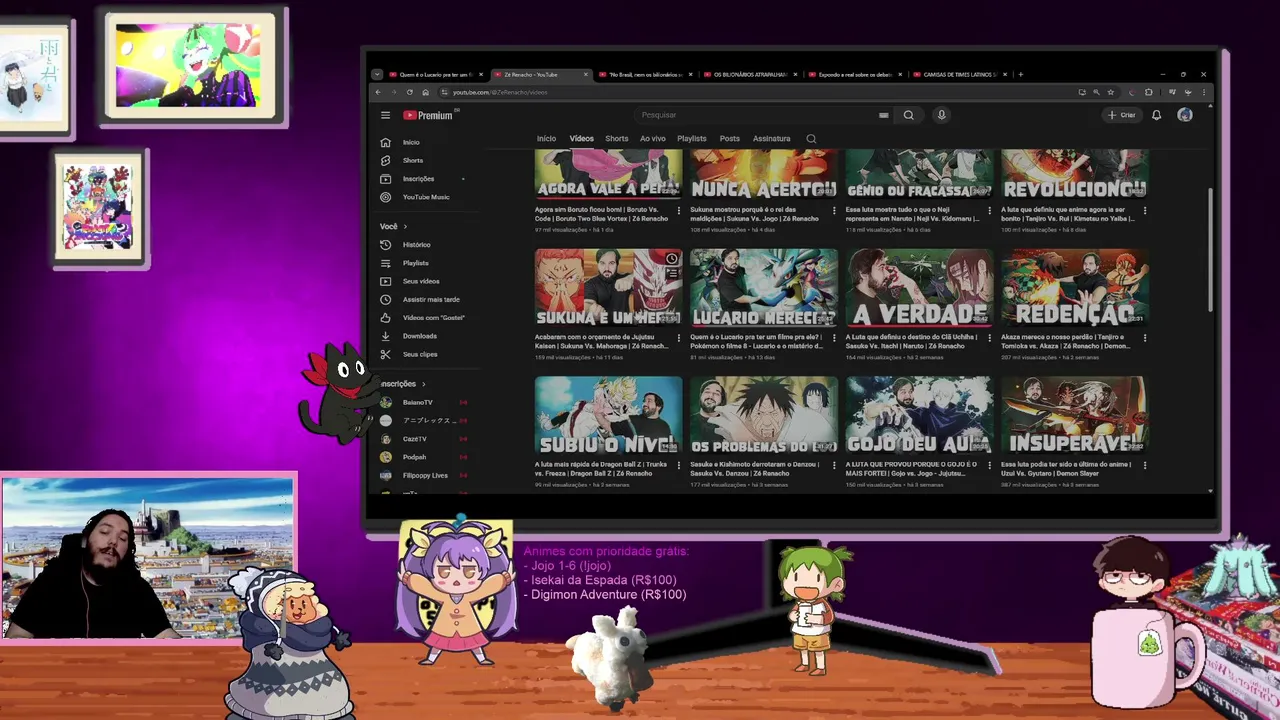Open options menu for the Boruto Vs. Code video
The height and width of the screenshot is (720, 1280).
point(678,211)
